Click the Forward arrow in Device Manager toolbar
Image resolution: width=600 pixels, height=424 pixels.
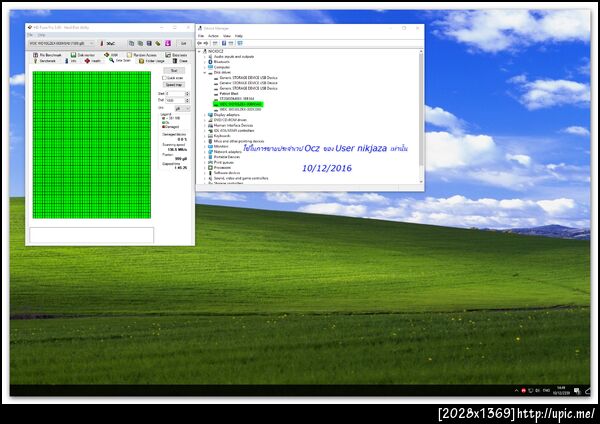[x=206, y=43]
